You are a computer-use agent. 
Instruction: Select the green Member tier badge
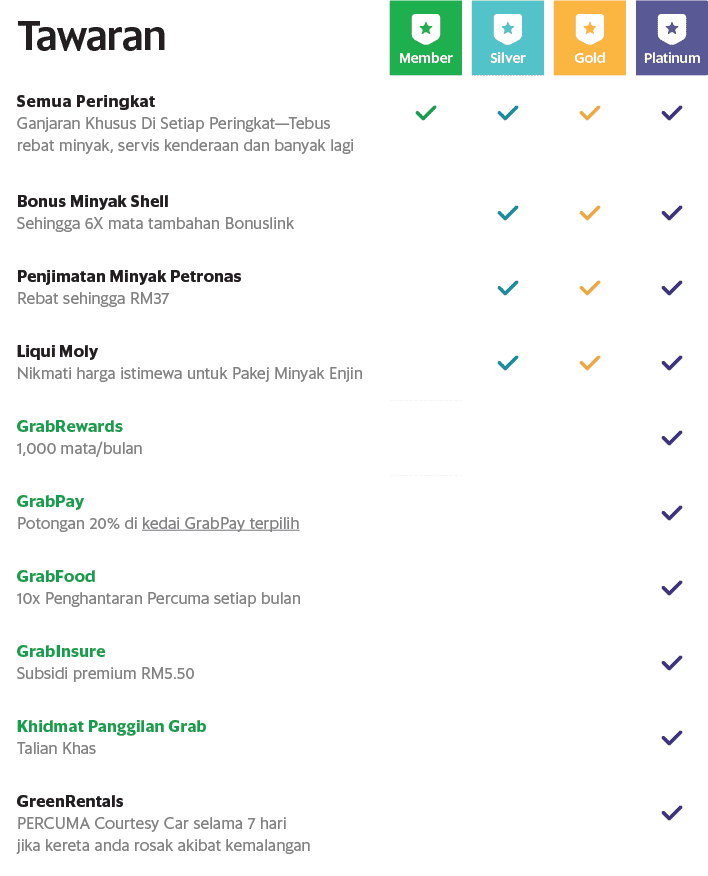tap(426, 38)
